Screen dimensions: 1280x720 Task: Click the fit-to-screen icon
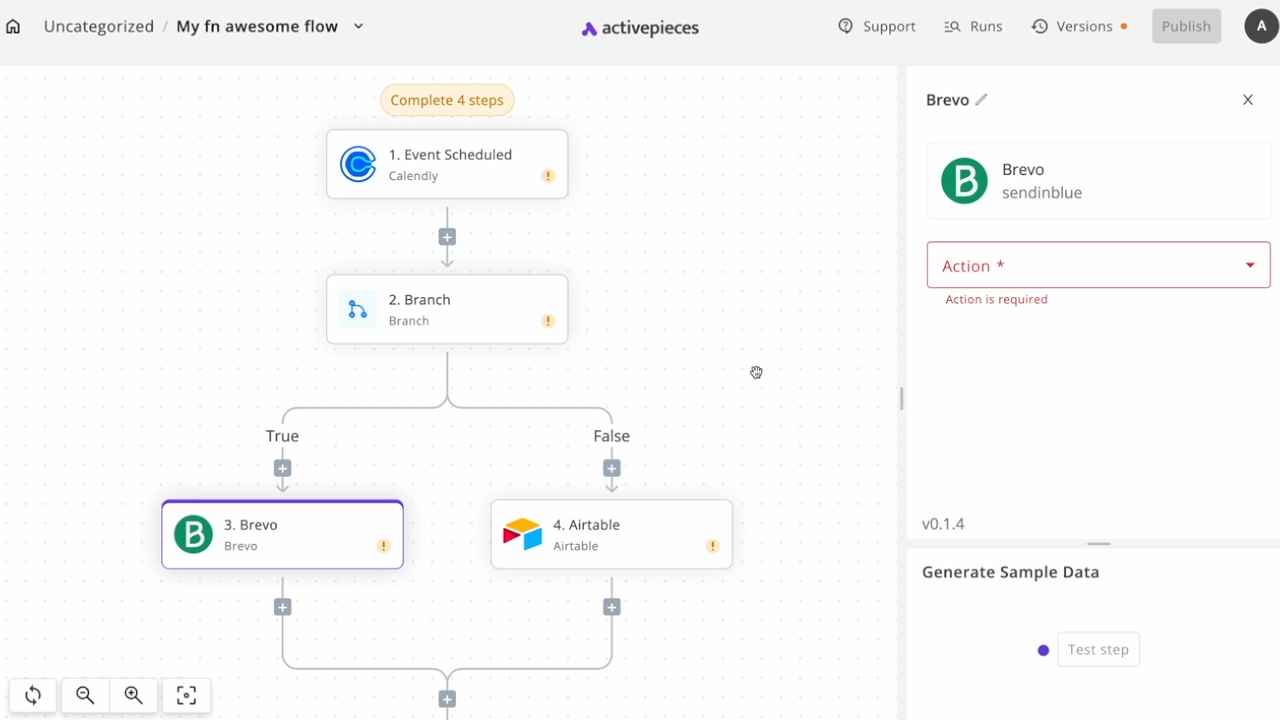point(186,695)
